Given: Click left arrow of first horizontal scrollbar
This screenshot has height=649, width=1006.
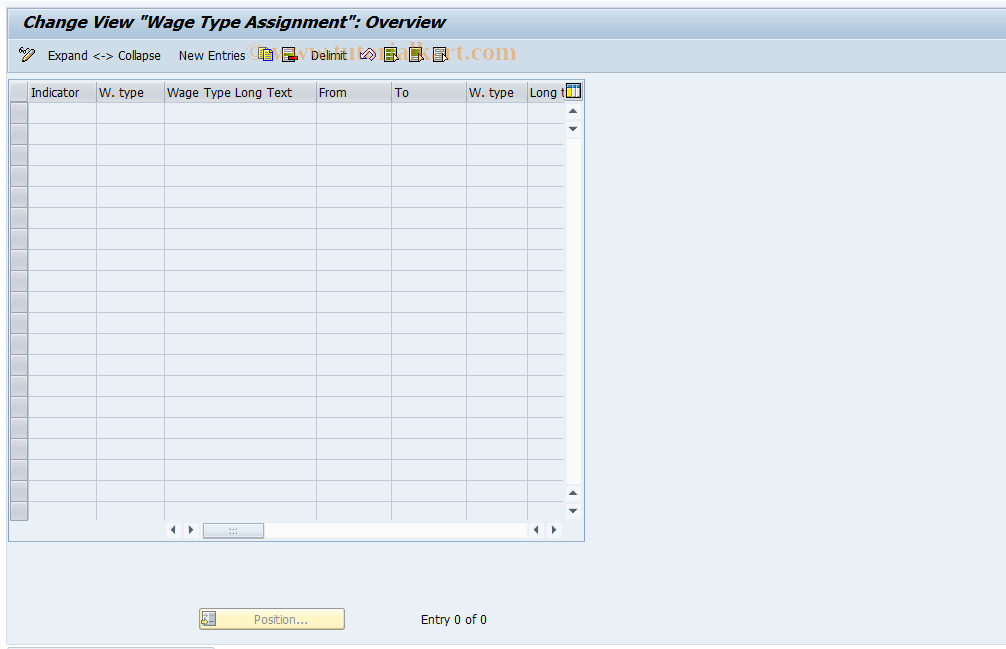Looking at the screenshot, I should (x=173, y=530).
